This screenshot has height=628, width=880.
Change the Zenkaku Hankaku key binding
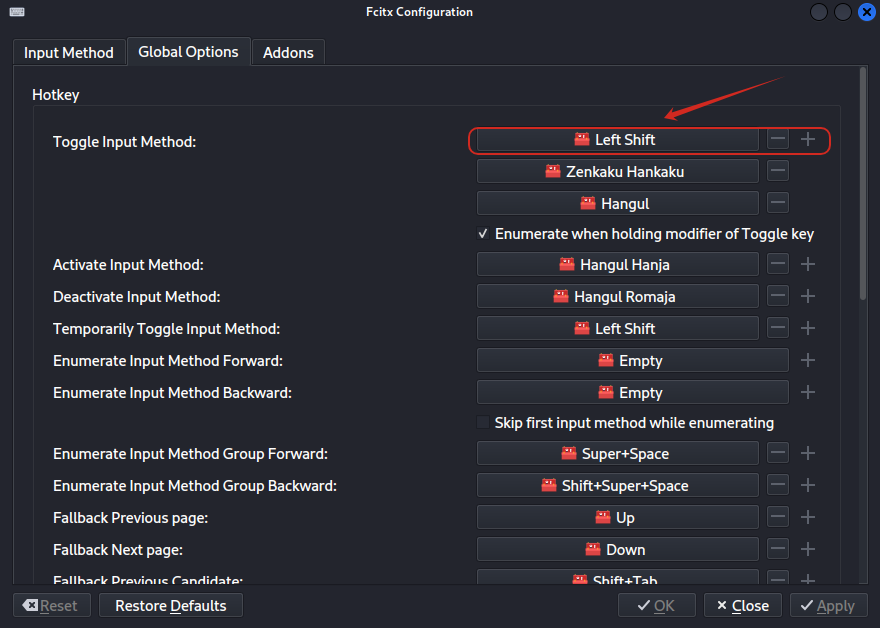pos(617,171)
